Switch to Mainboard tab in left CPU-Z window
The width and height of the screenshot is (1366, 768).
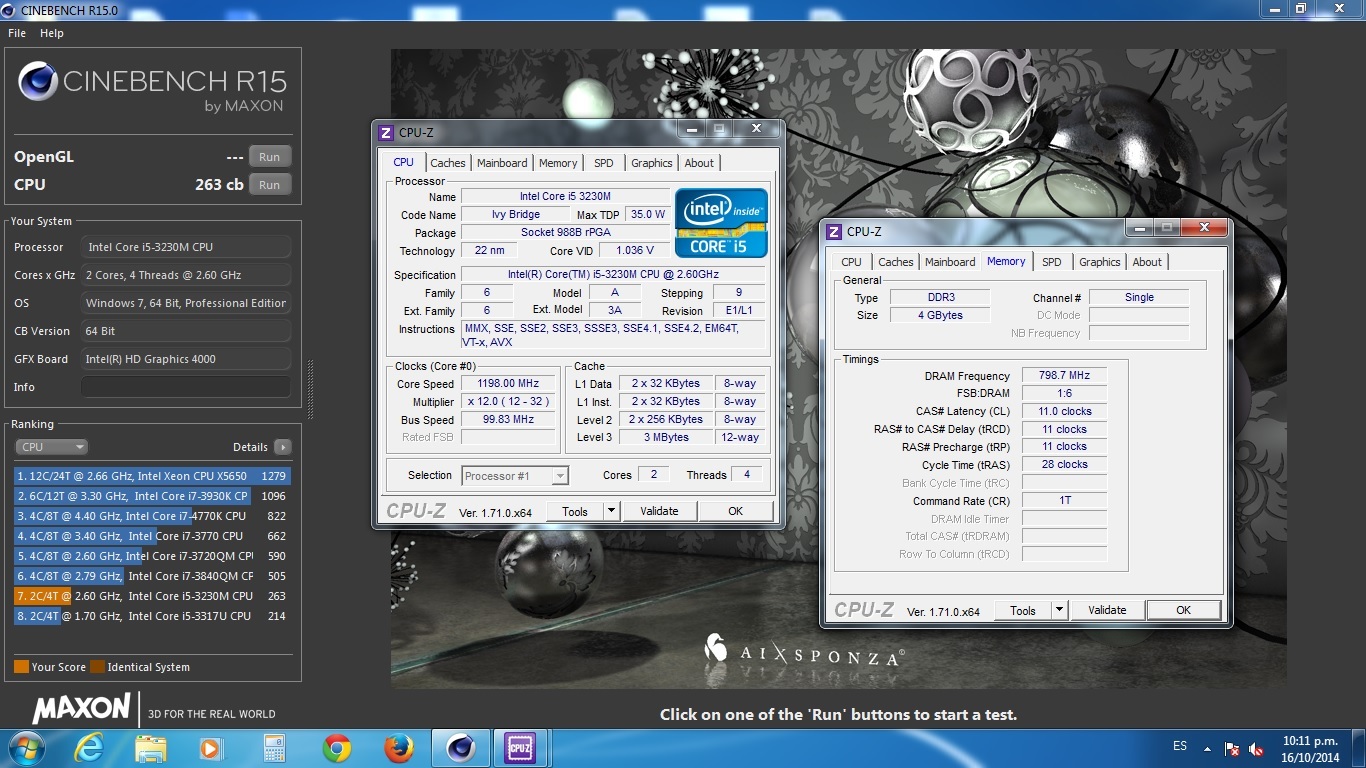(502, 163)
